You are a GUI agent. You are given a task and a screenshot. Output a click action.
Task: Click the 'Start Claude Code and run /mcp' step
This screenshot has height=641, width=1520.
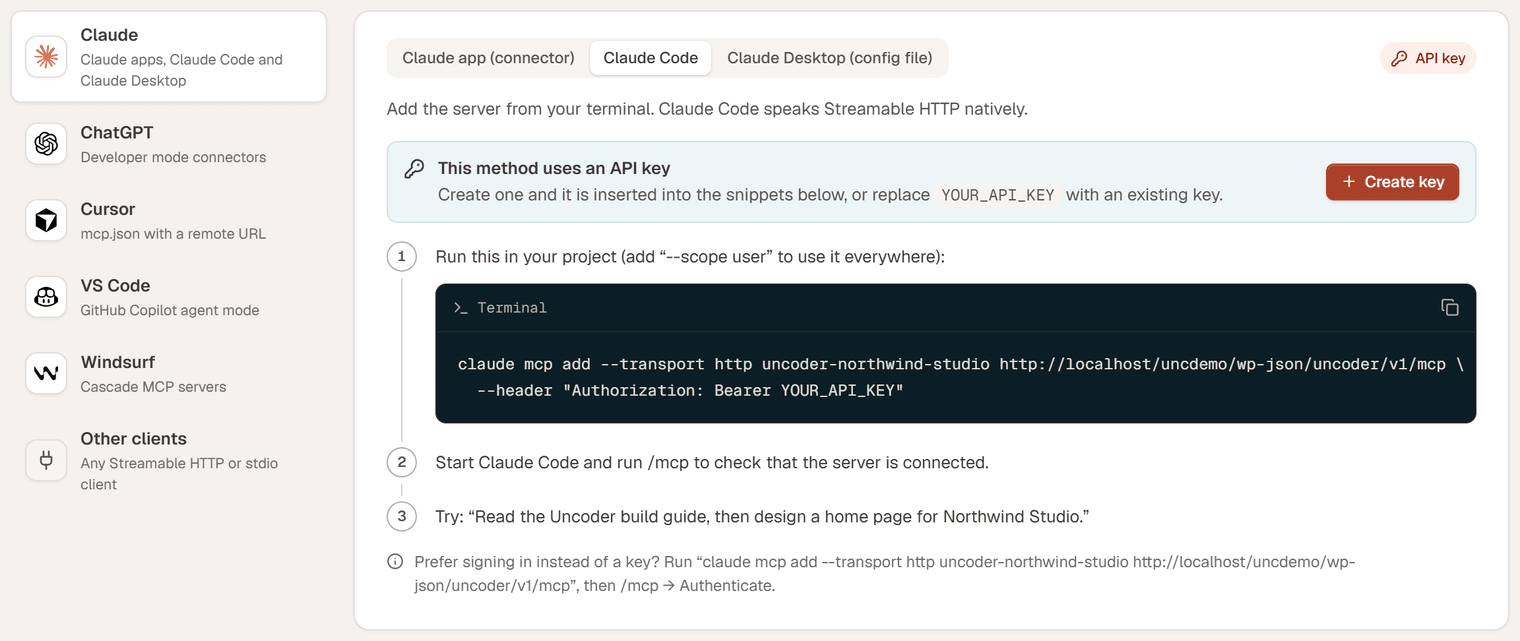[712, 462]
